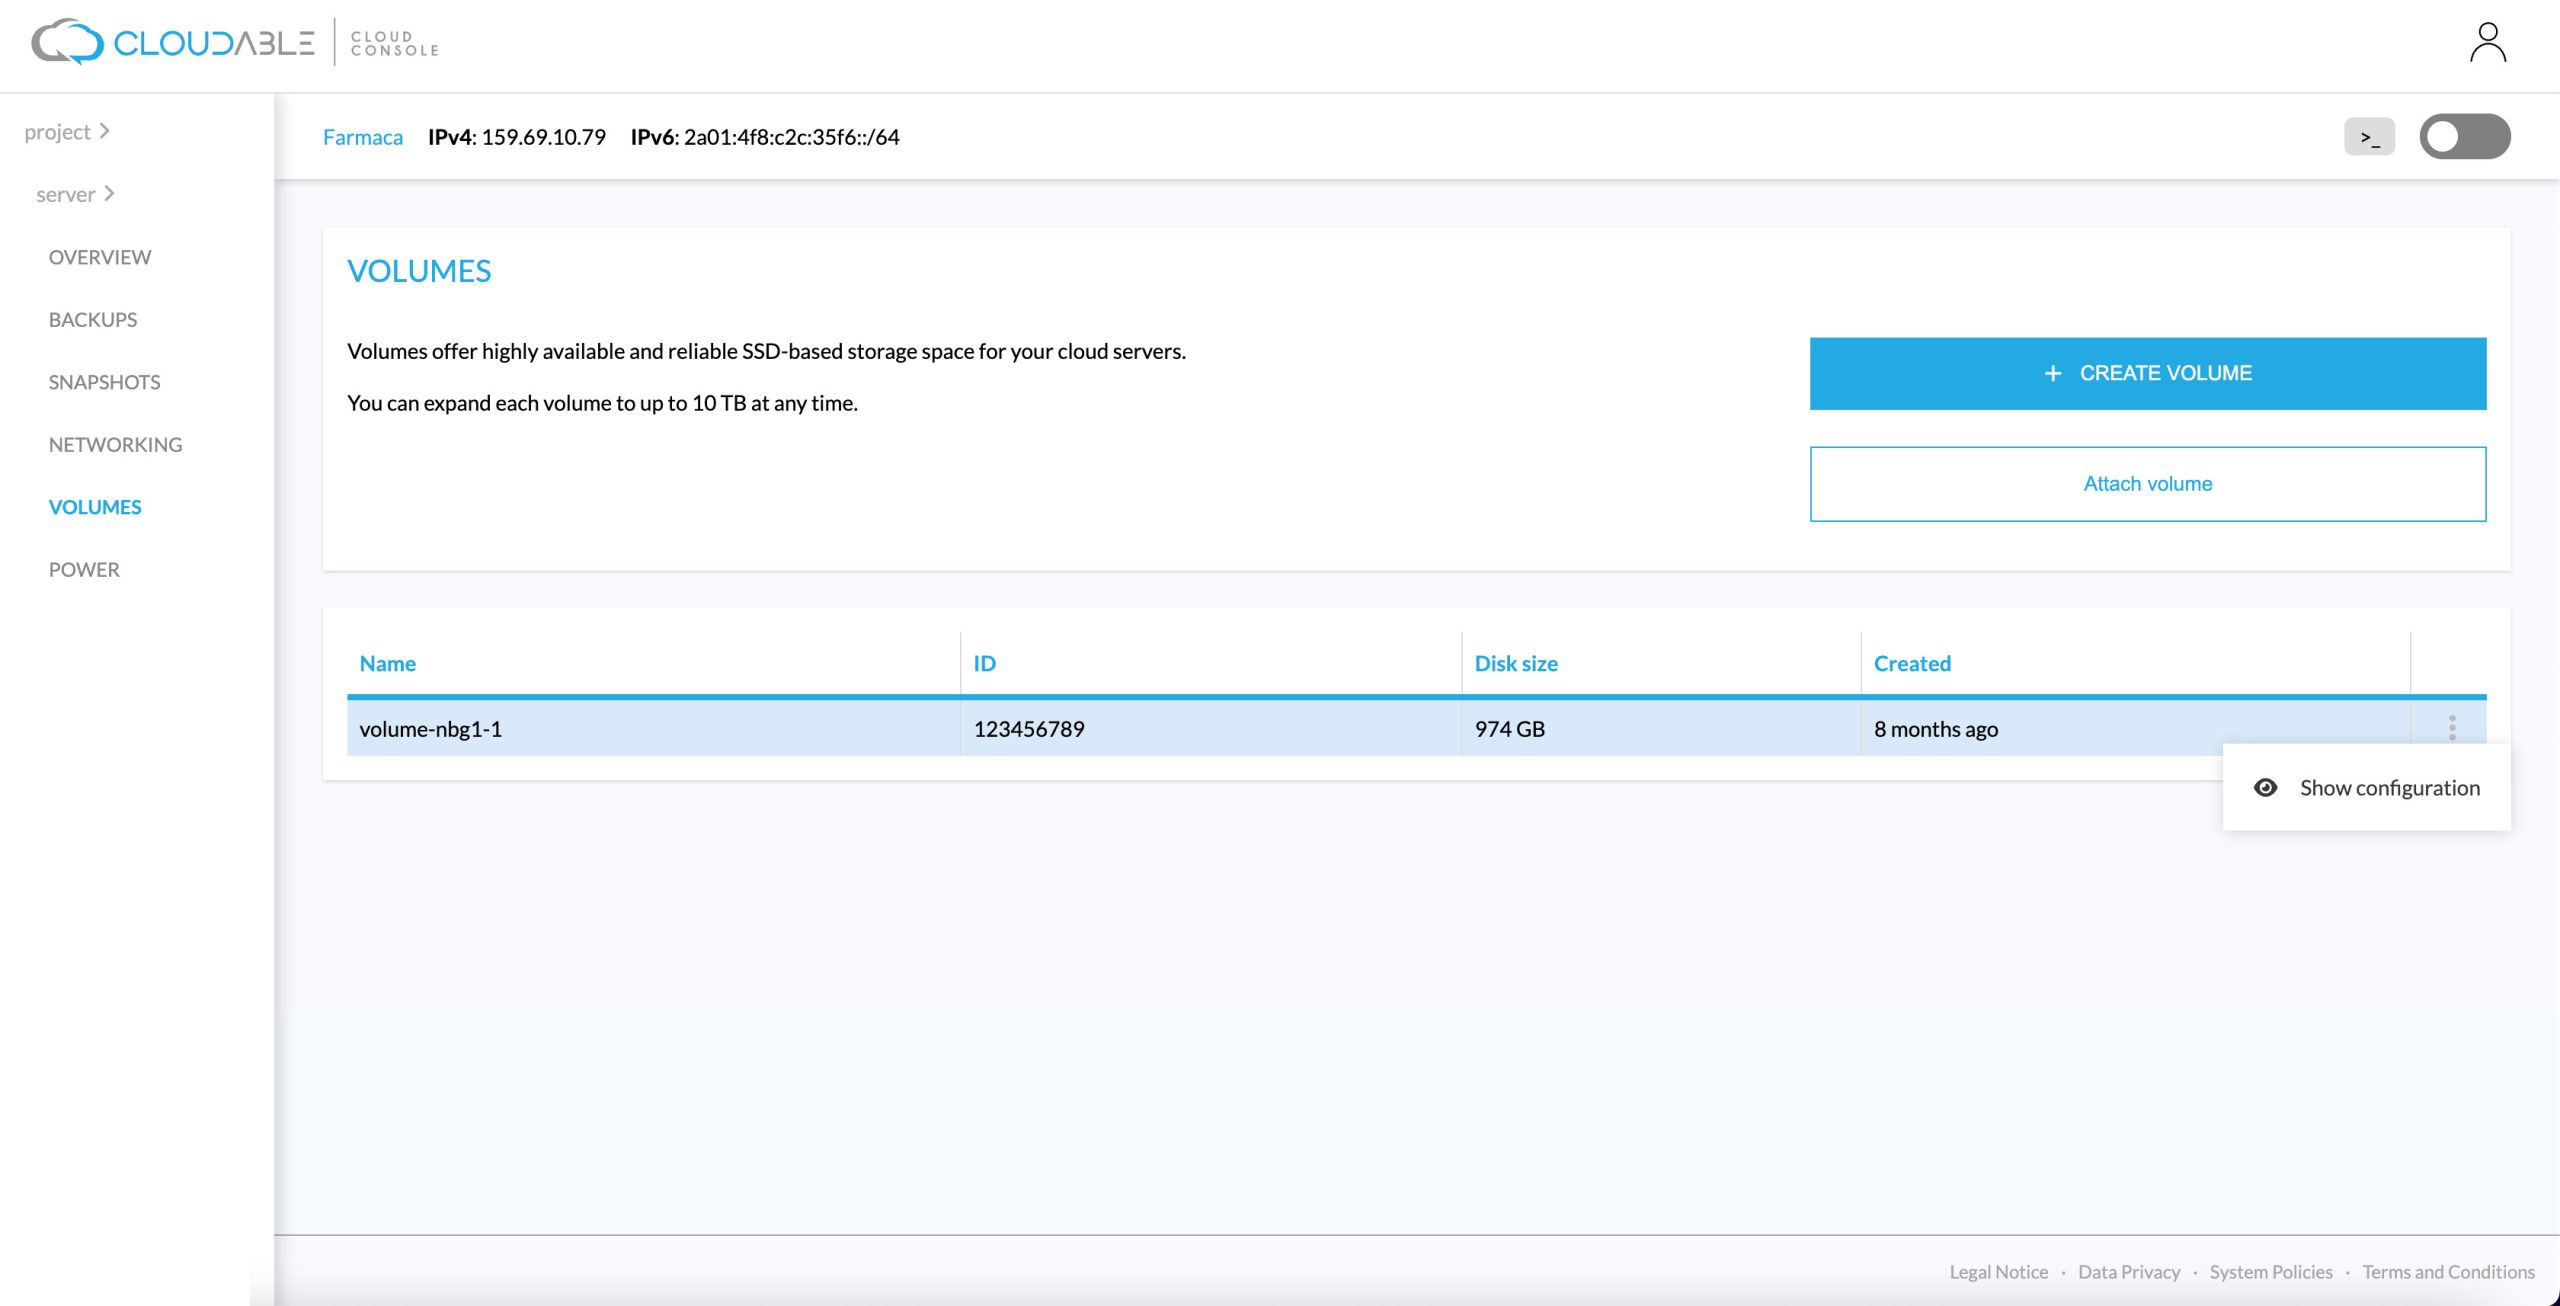Open the Farmaca server link

point(362,137)
